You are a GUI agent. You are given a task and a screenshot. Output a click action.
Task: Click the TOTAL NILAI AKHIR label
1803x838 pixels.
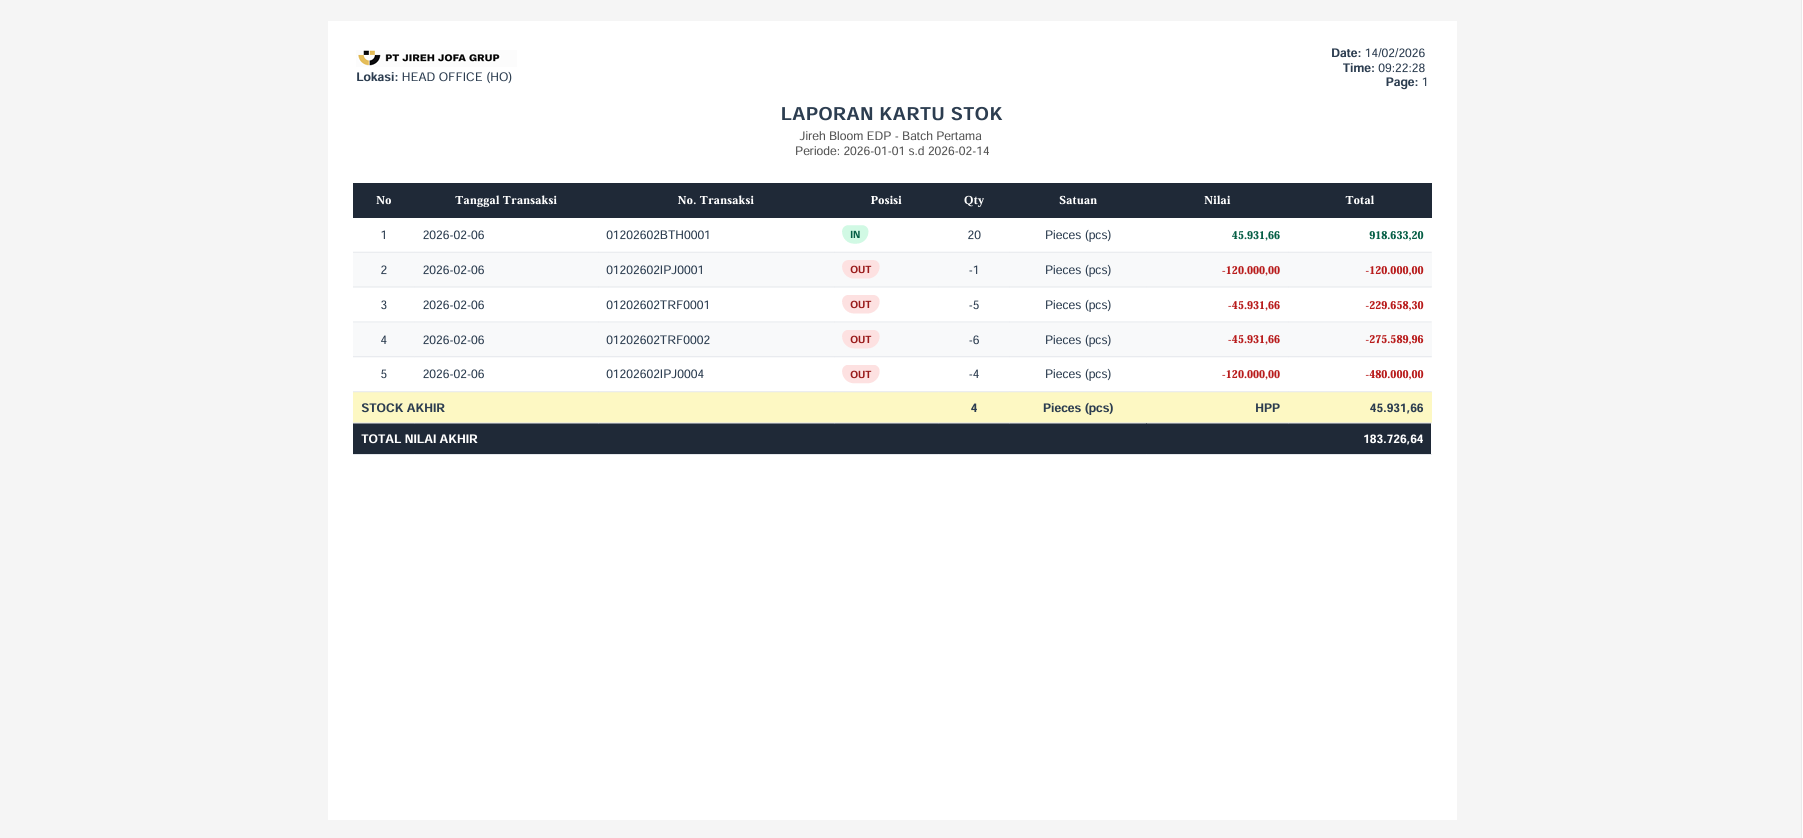pyautogui.click(x=419, y=439)
